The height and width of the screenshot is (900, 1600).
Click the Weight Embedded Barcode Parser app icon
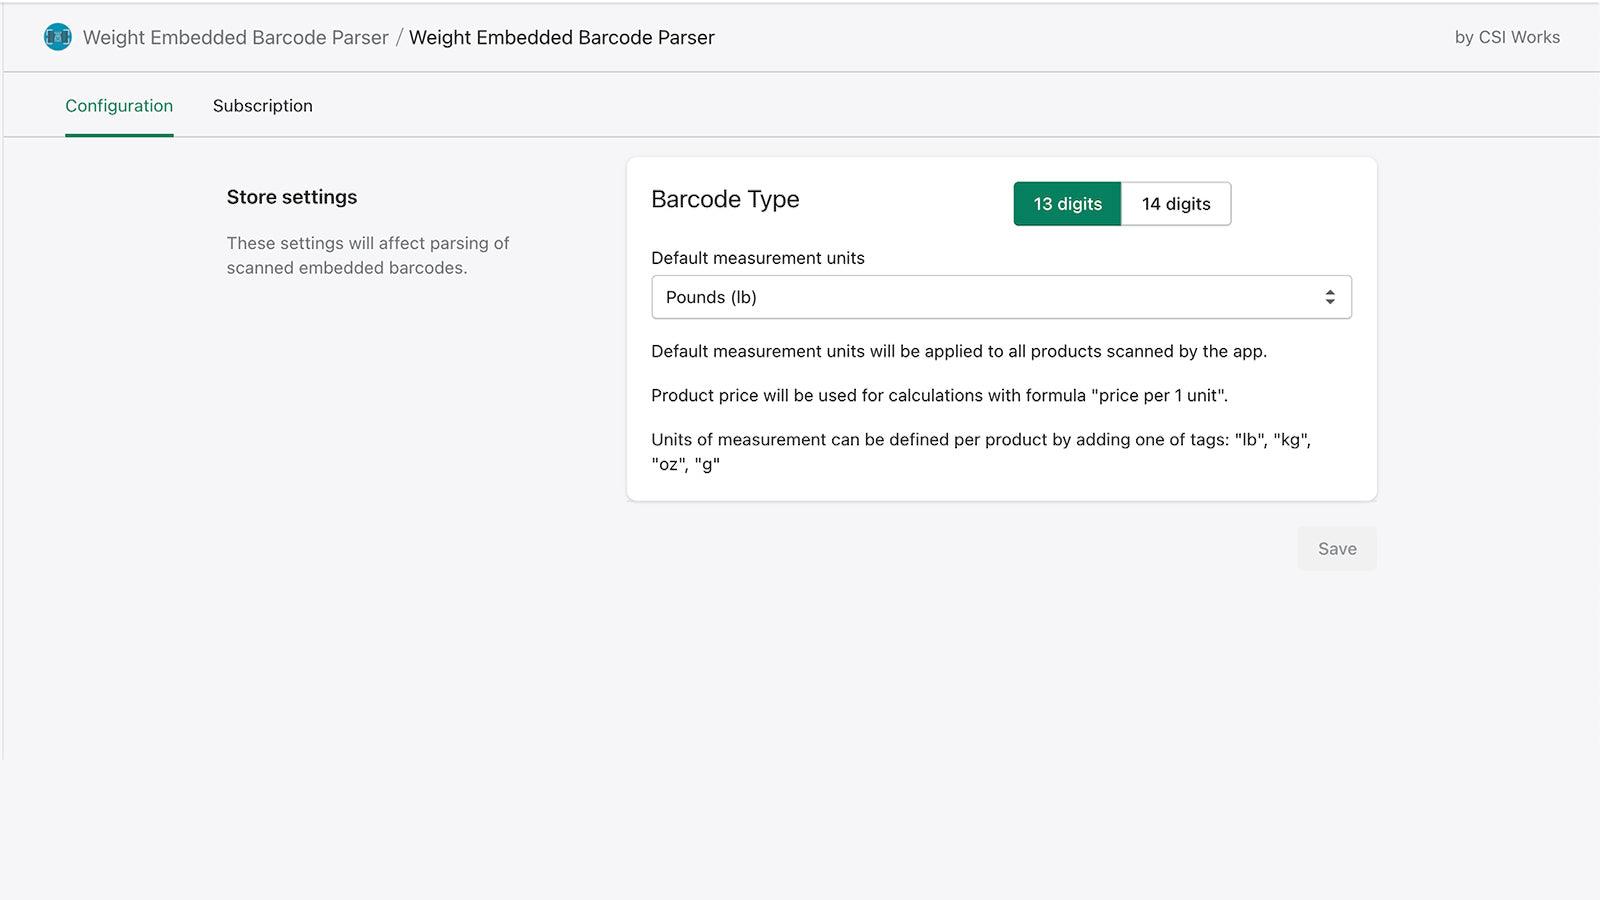pyautogui.click(x=58, y=37)
